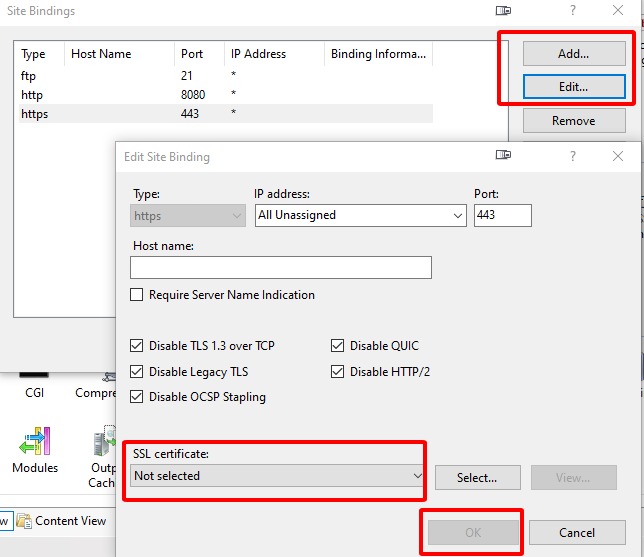Click the Cancel button
The width and height of the screenshot is (644, 557).
[577, 533]
